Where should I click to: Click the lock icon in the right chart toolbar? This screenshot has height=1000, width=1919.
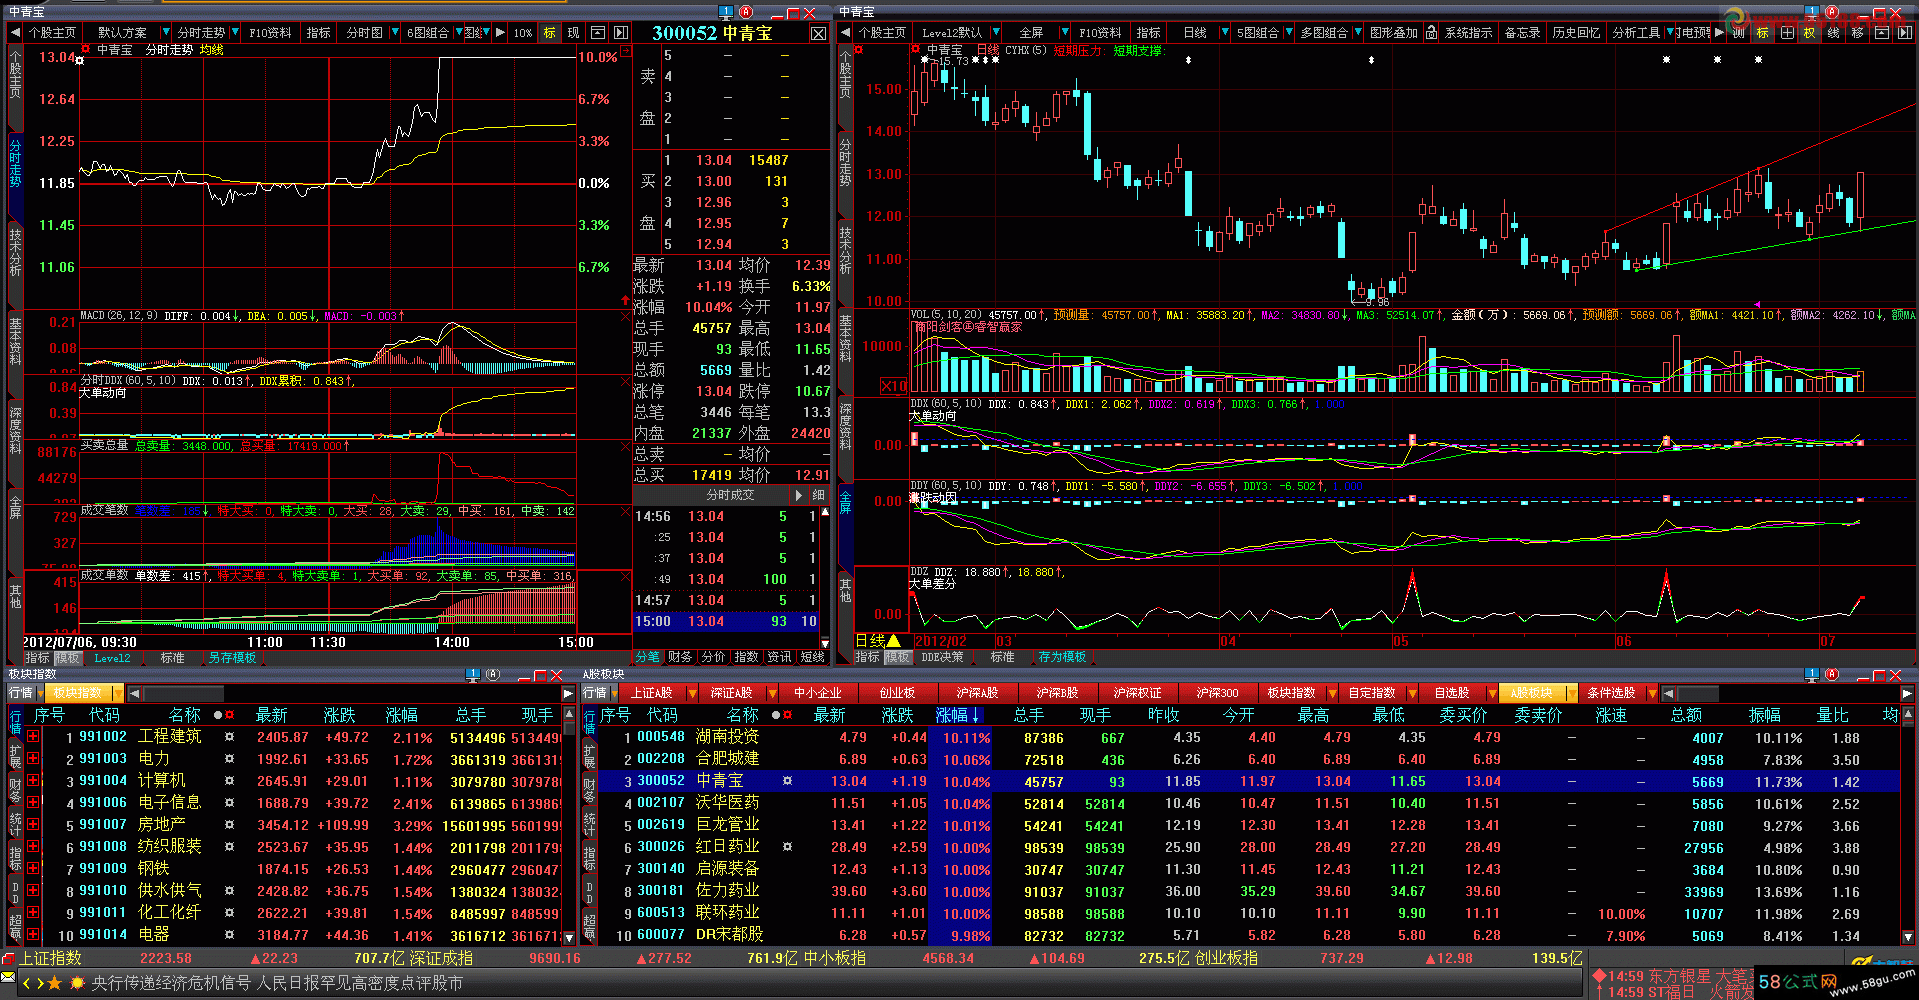pos(1431,32)
